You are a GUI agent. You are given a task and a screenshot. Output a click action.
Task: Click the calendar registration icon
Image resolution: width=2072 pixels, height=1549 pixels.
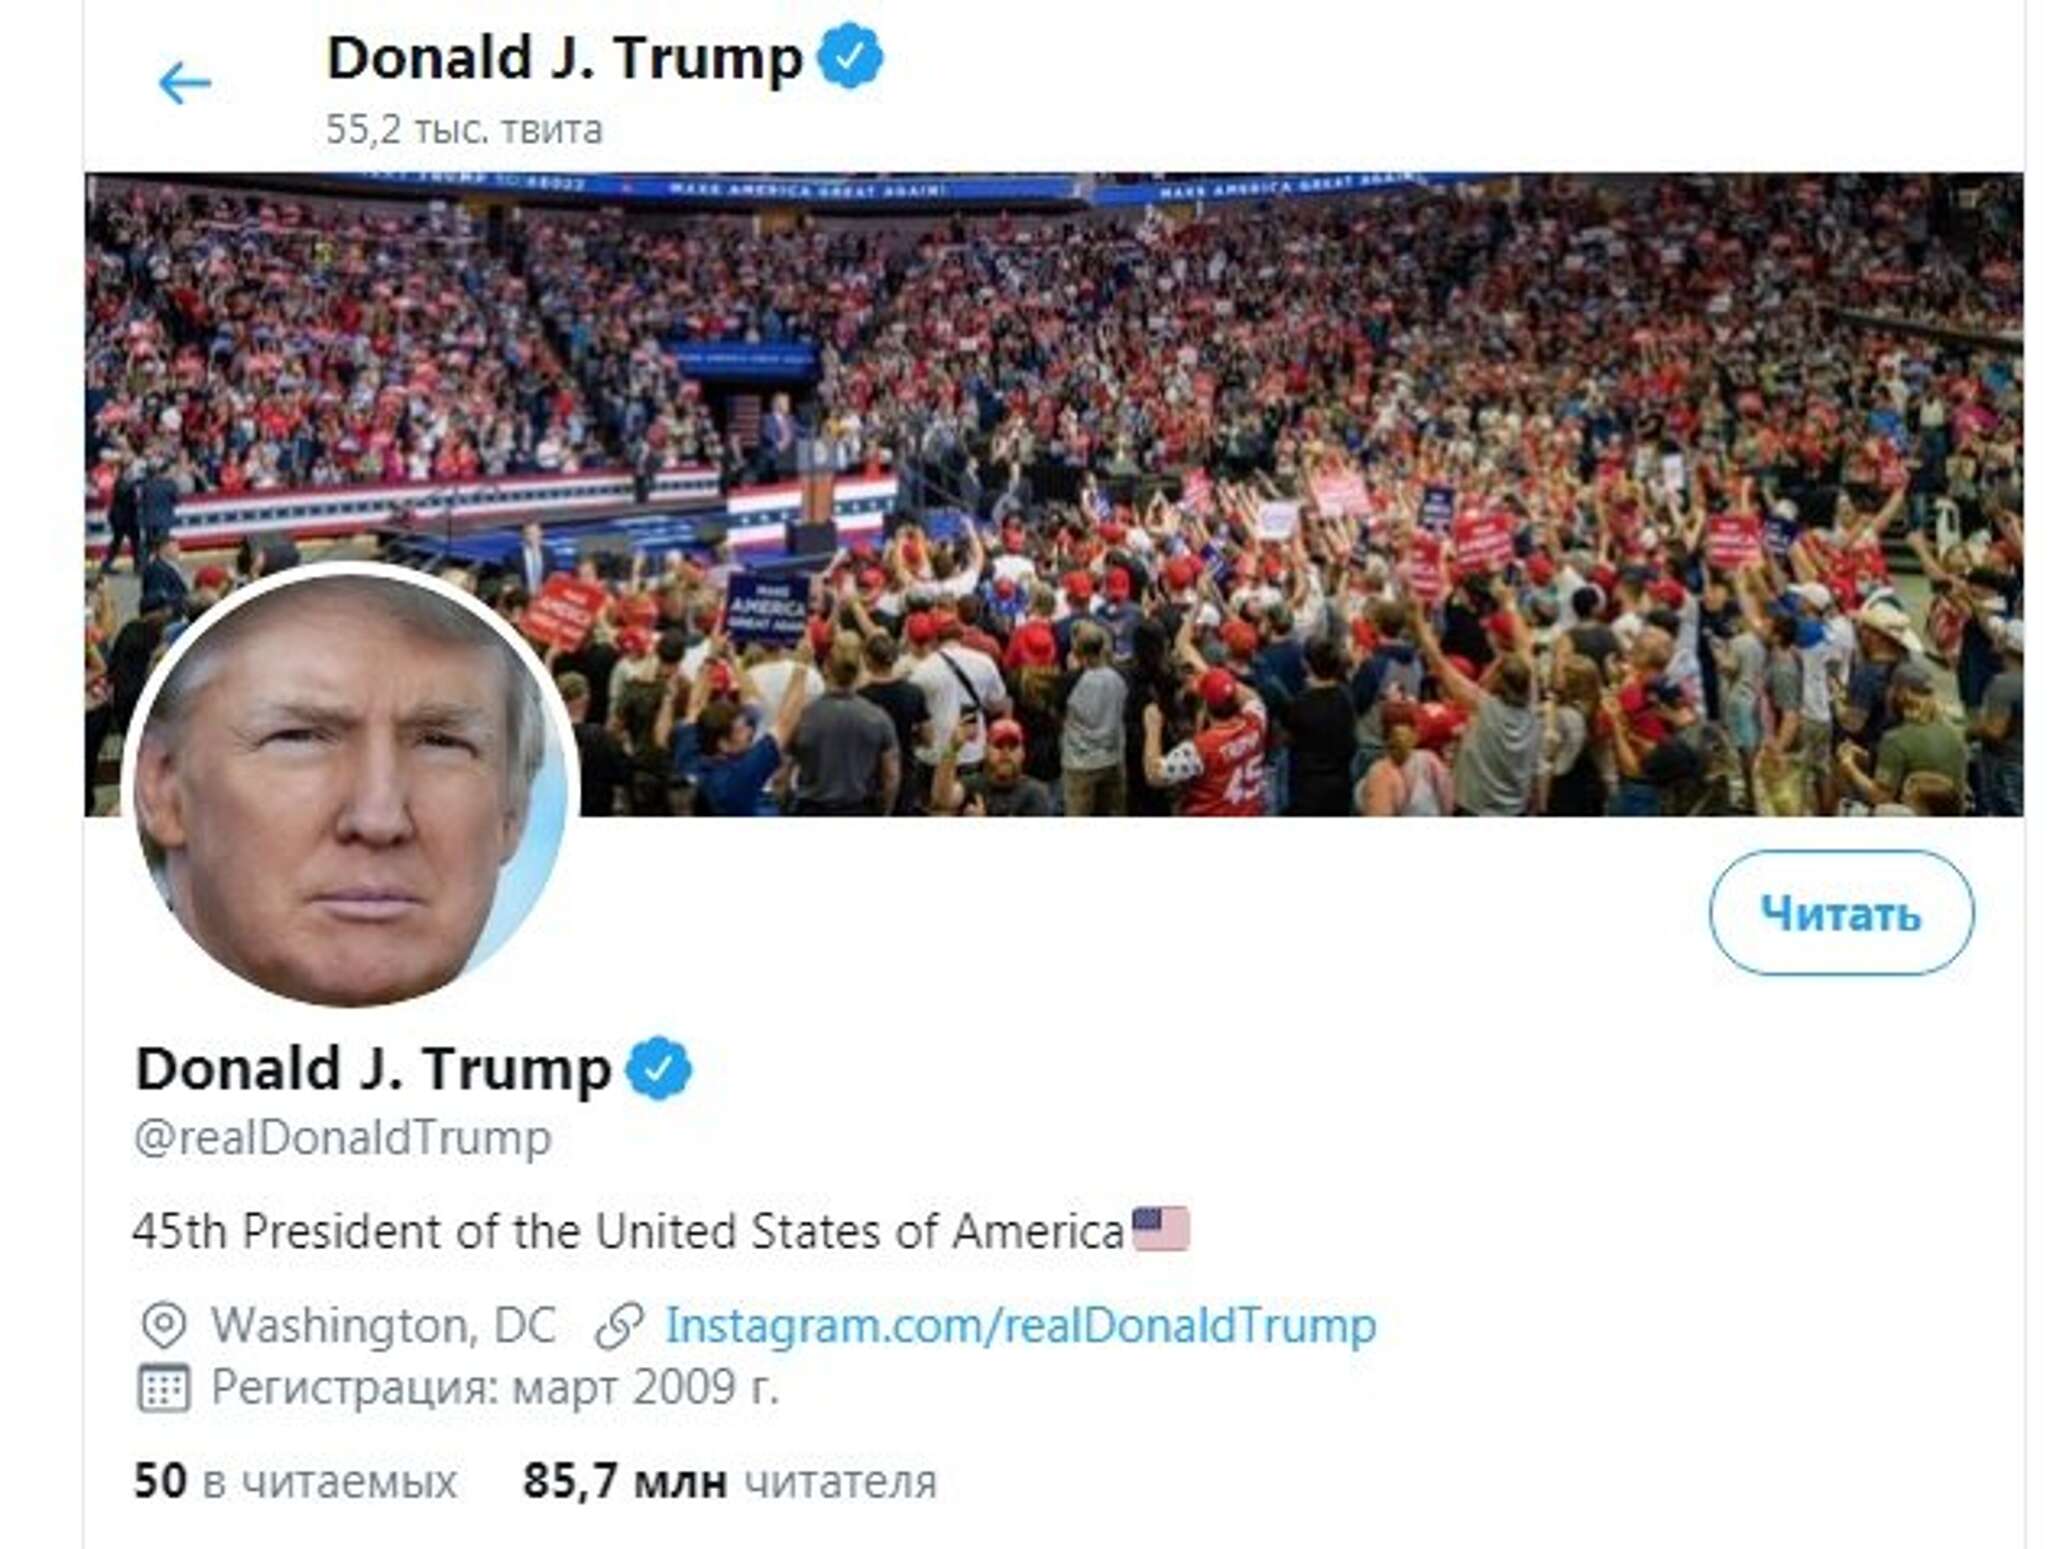pos(163,1388)
